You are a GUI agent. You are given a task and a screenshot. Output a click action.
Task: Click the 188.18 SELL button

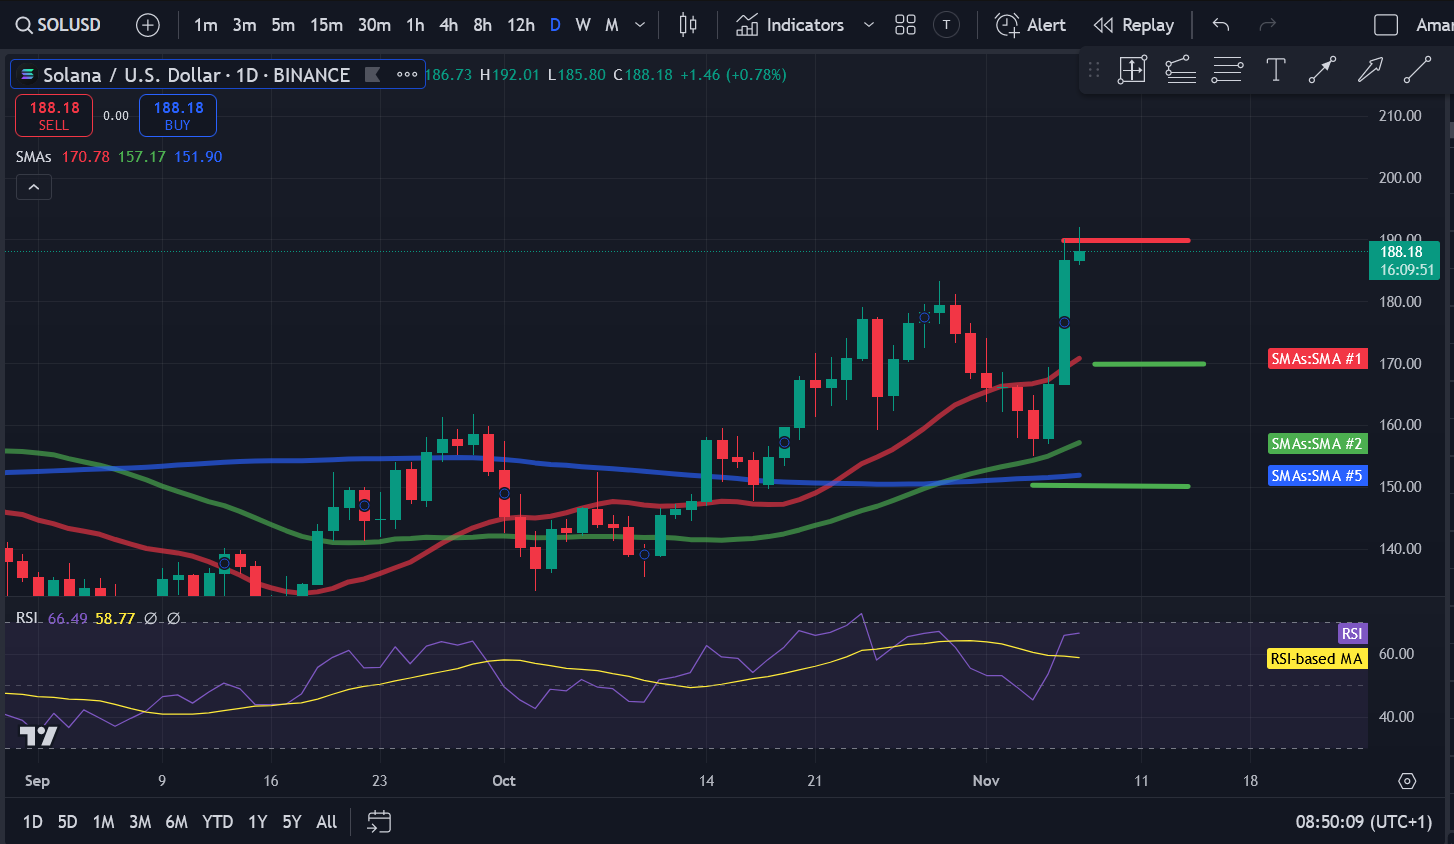[x=54, y=115]
